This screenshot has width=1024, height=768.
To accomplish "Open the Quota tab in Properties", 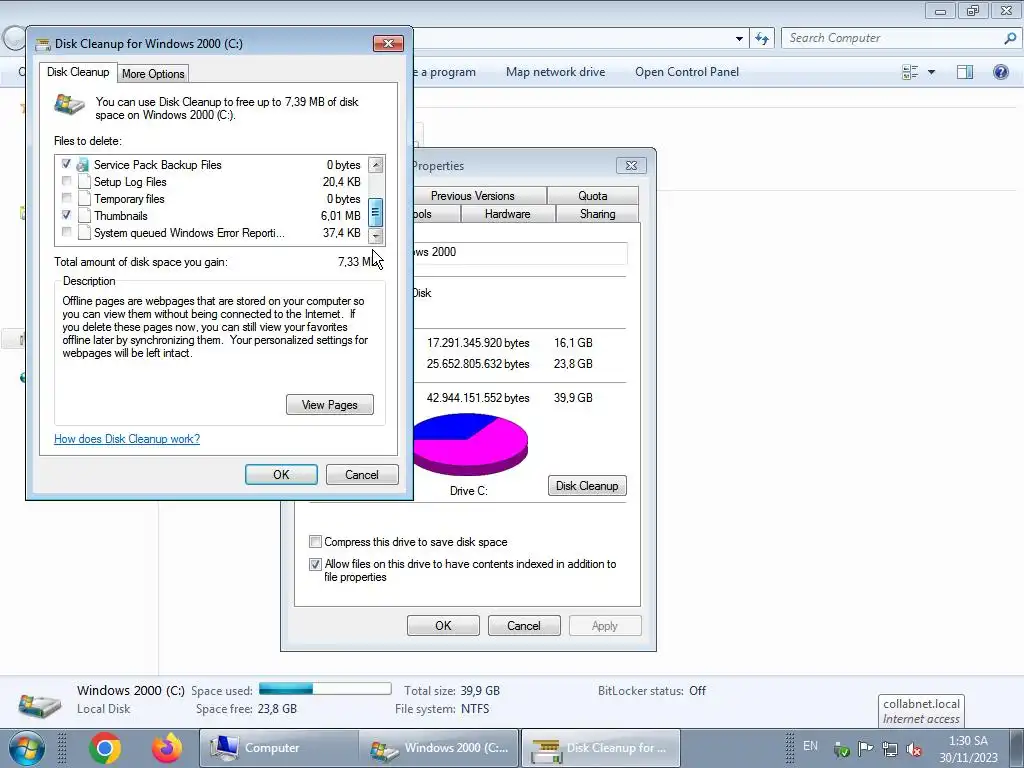I will click(x=593, y=196).
